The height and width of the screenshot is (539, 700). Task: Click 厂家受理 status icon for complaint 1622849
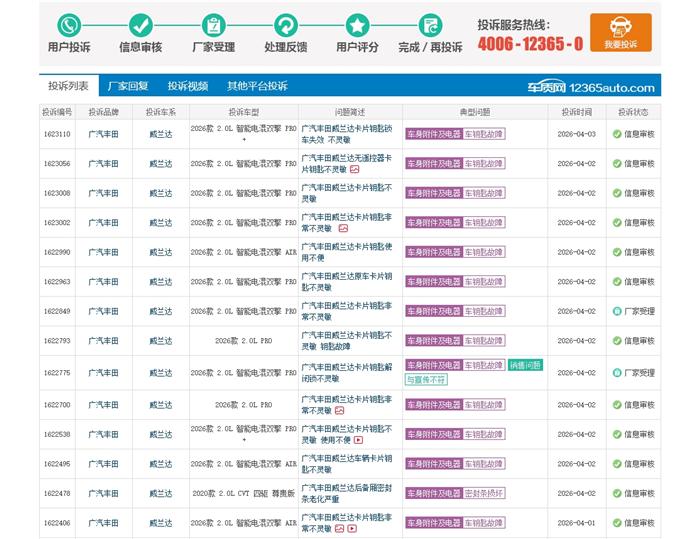(x=617, y=311)
